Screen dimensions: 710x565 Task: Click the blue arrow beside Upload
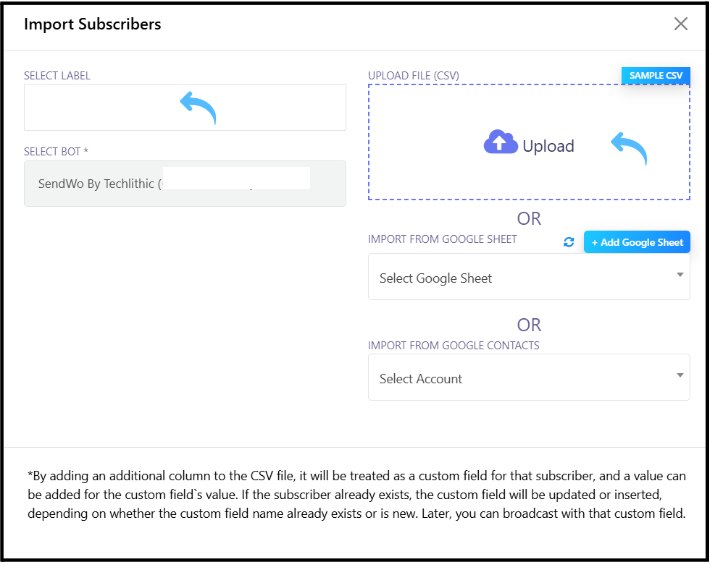point(629,148)
